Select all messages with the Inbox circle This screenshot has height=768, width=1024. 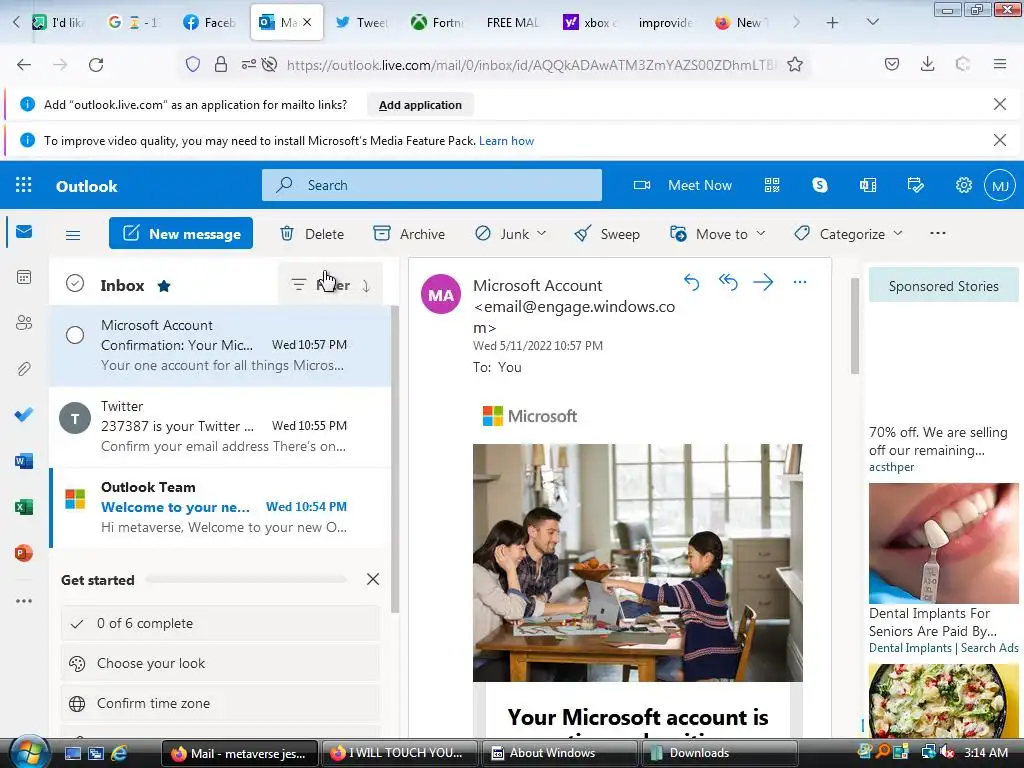[75, 283]
